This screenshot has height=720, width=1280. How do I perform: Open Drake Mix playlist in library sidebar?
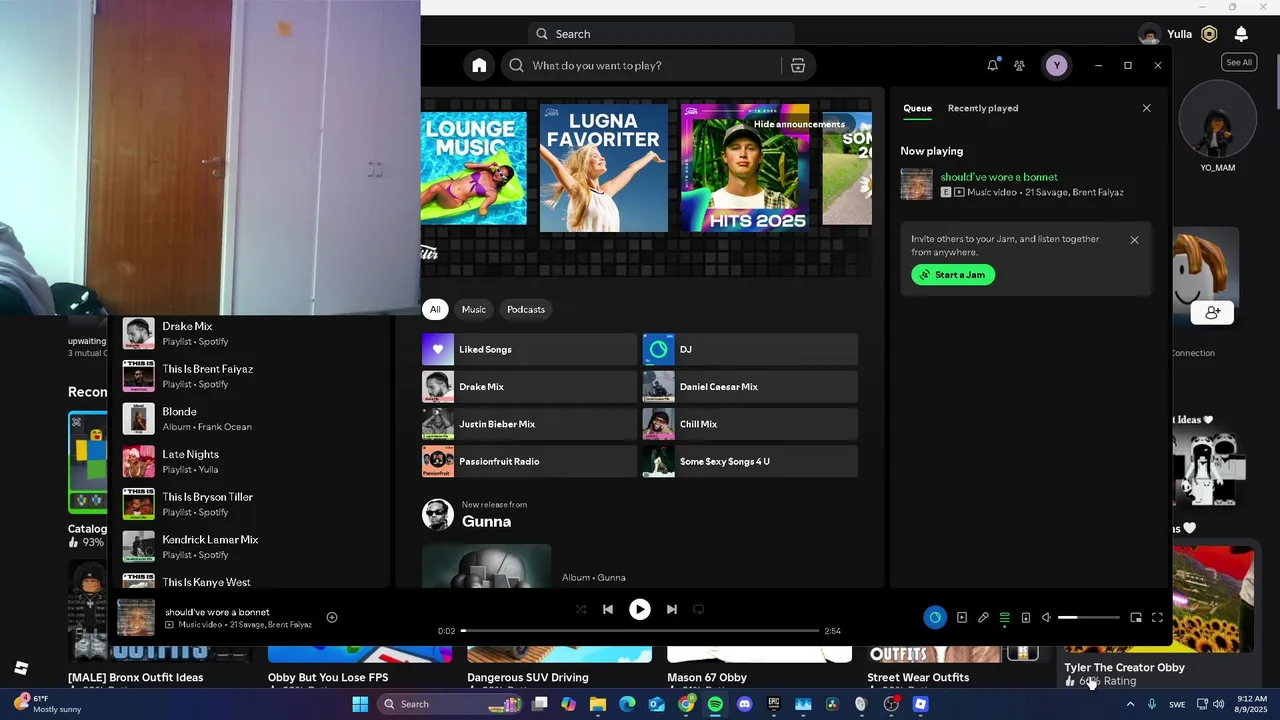coord(248,333)
